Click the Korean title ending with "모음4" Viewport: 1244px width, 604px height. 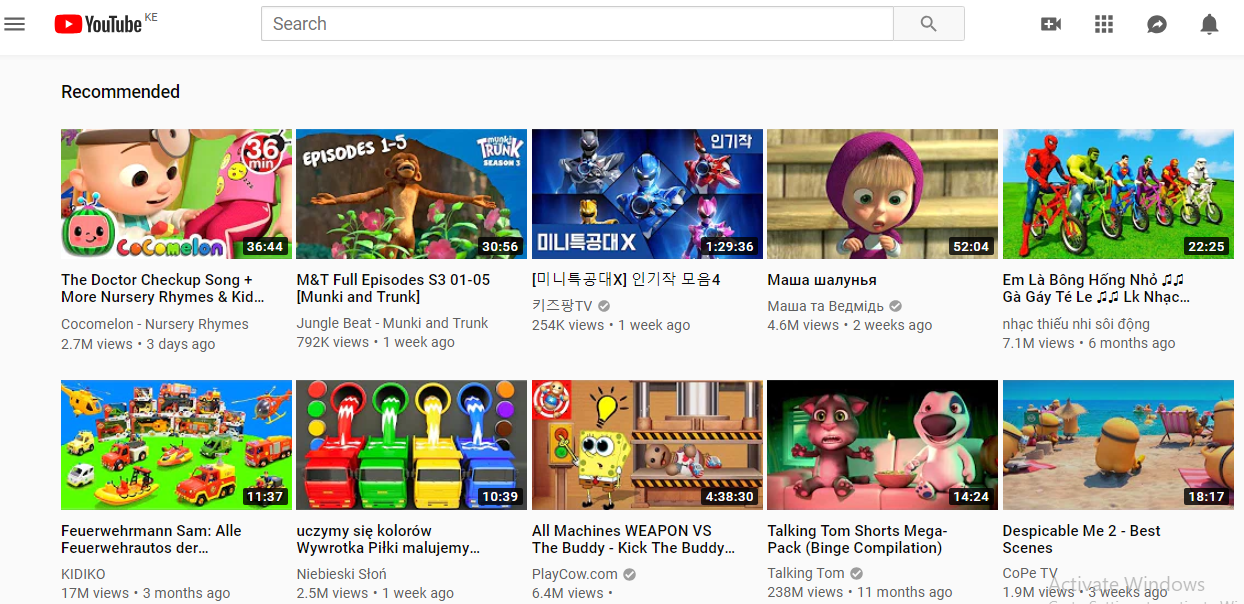coord(626,280)
